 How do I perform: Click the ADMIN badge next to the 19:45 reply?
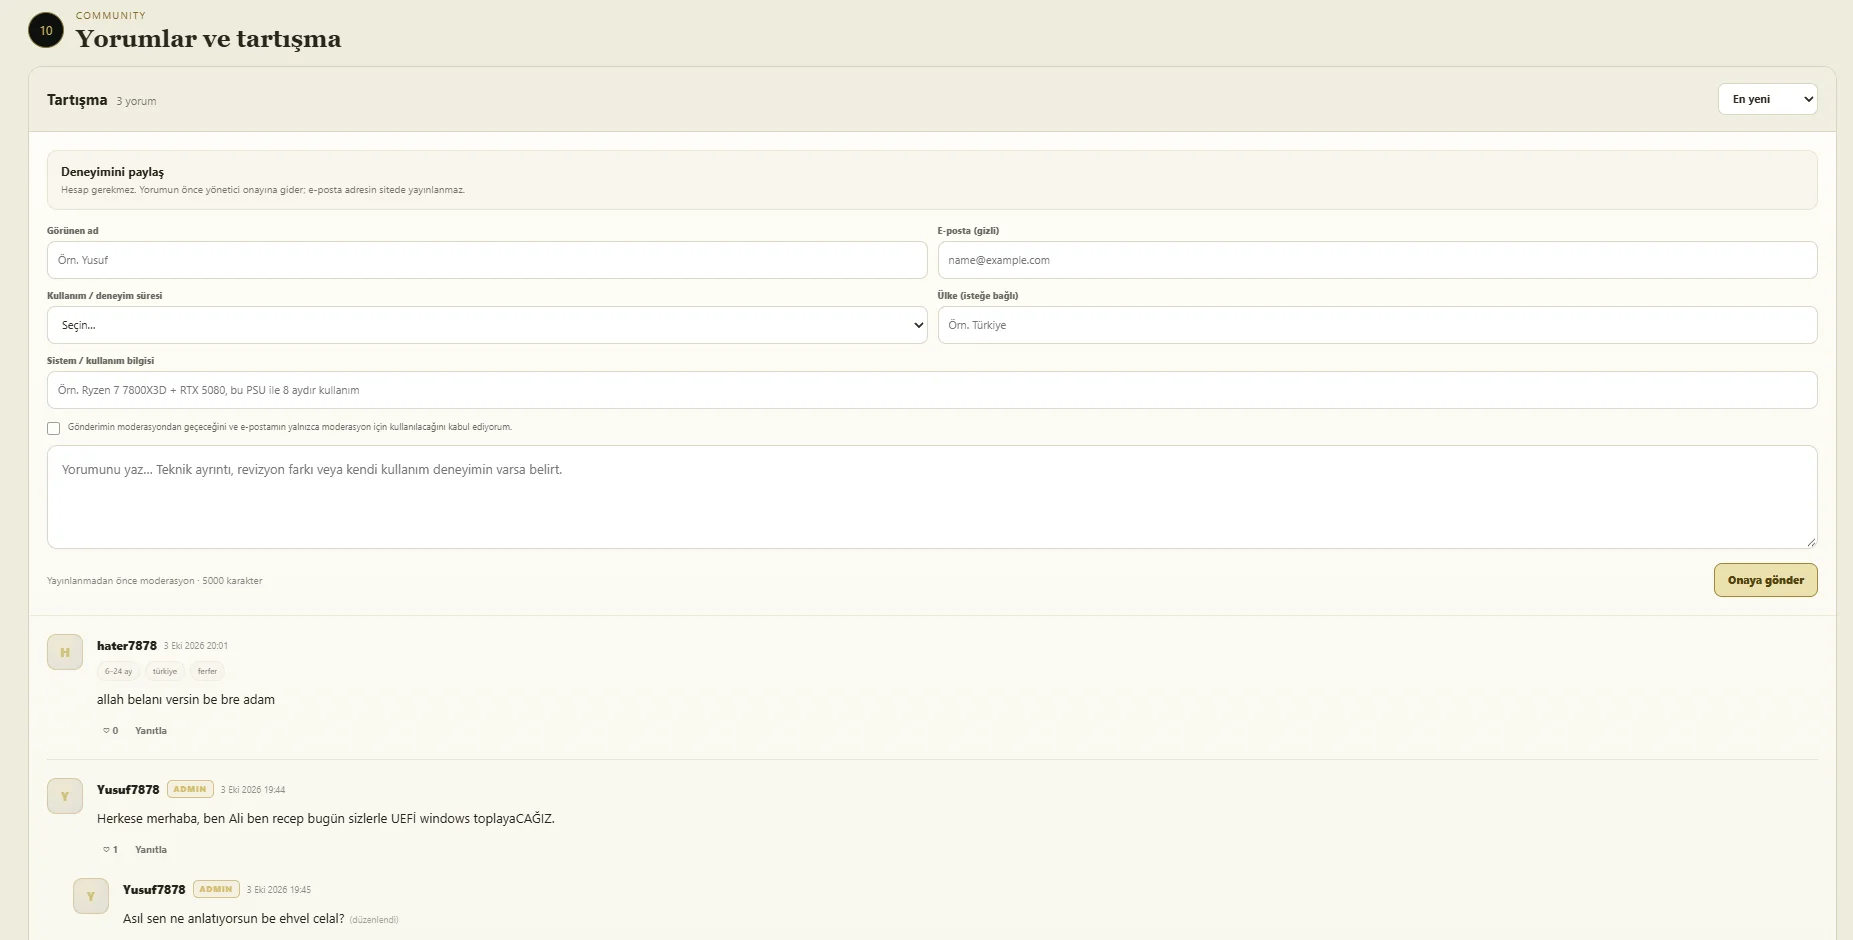click(x=216, y=889)
